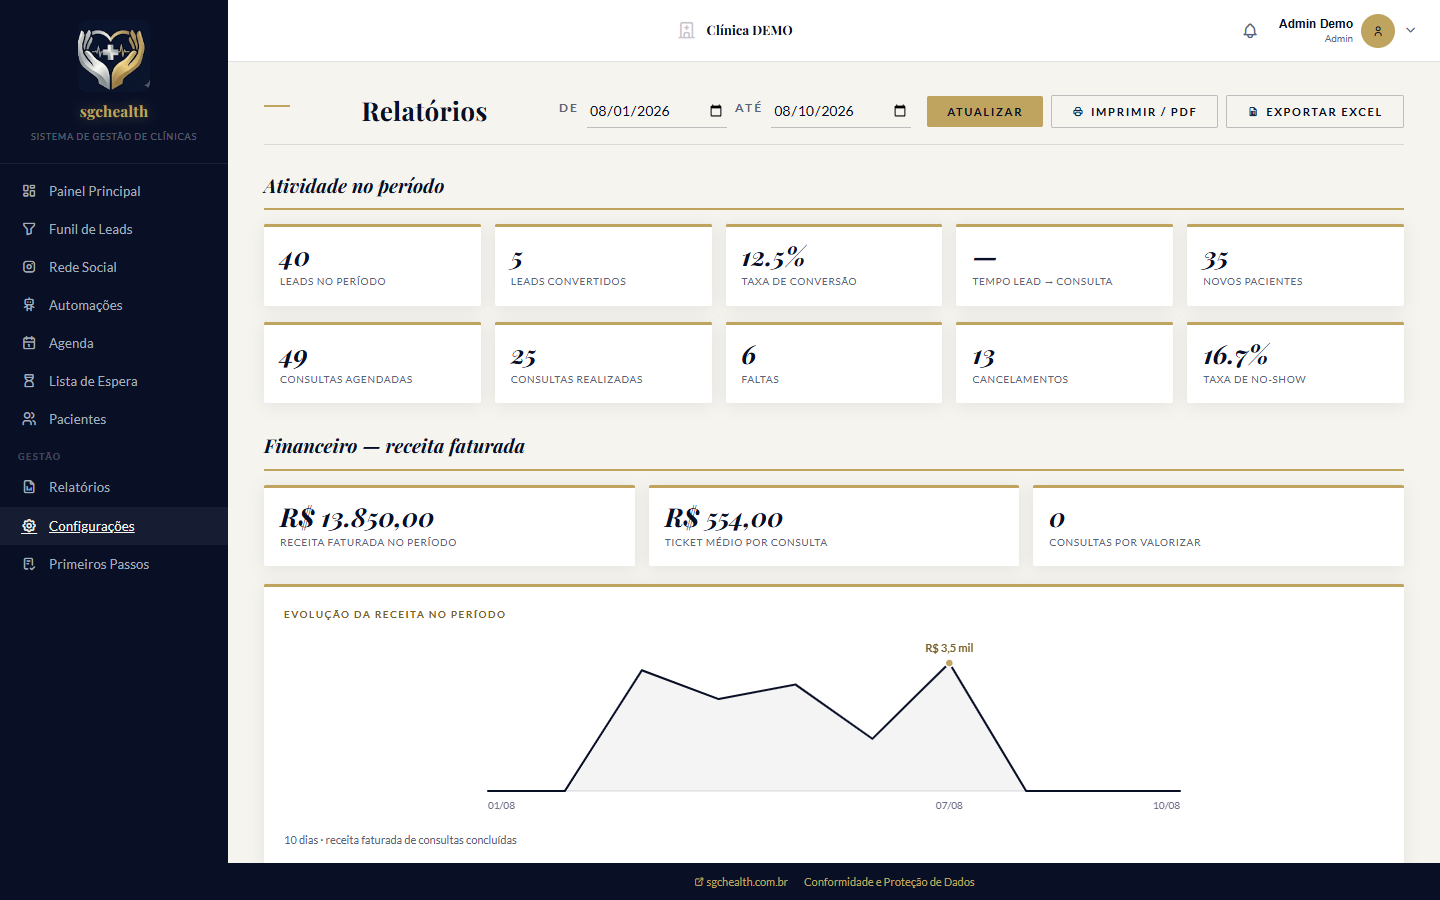The image size is (1440, 900).
Task: Click the Ticket Médio por Consulta card
Action: click(x=834, y=526)
